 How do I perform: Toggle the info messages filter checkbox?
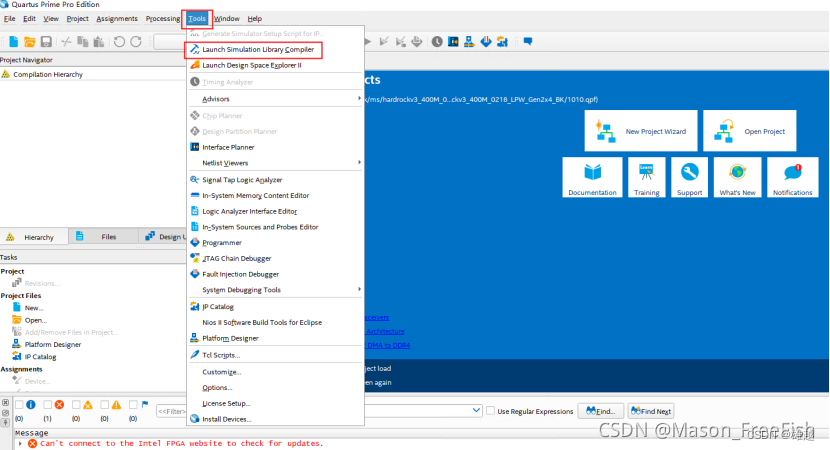20,405
